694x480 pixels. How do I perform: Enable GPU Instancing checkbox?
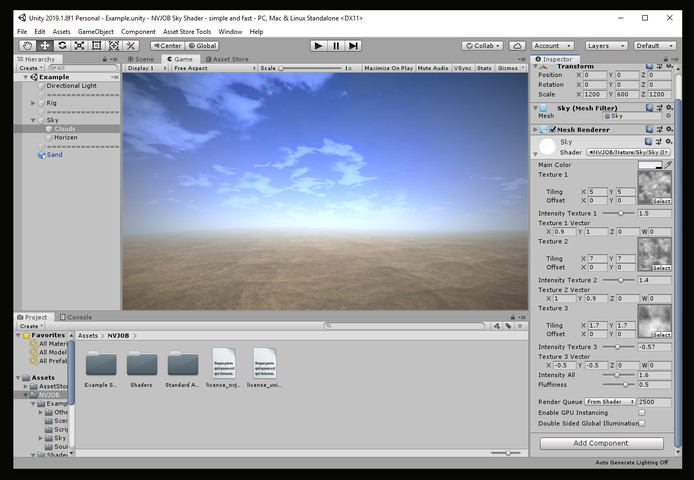(641, 412)
